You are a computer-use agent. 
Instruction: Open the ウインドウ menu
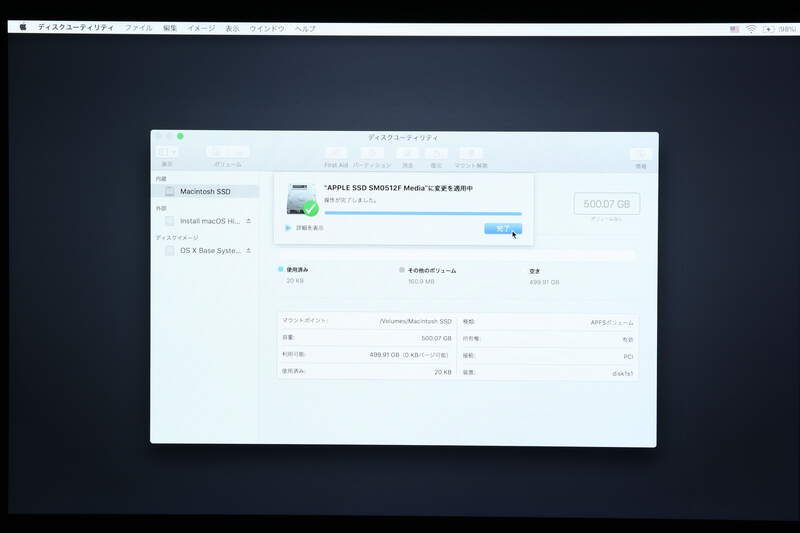coord(267,29)
